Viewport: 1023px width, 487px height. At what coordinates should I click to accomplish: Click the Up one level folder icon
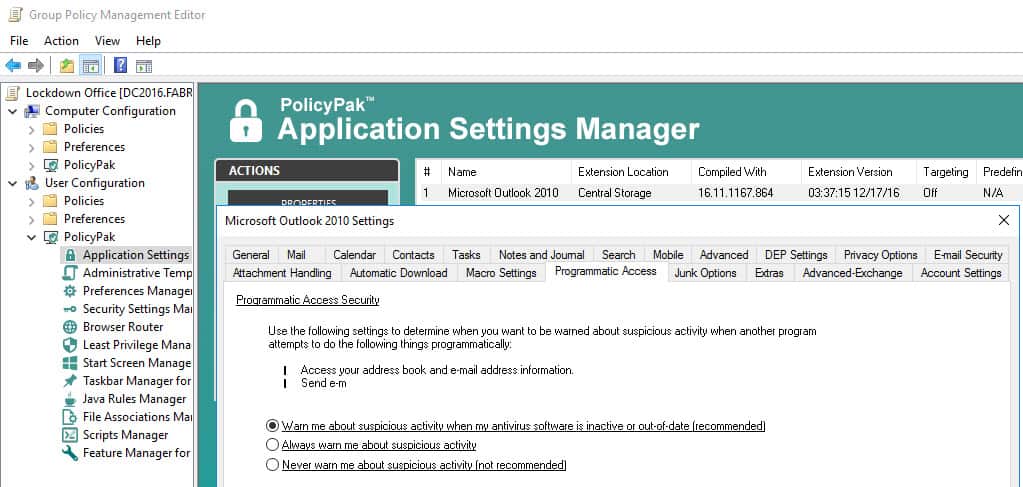coord(67,65)
